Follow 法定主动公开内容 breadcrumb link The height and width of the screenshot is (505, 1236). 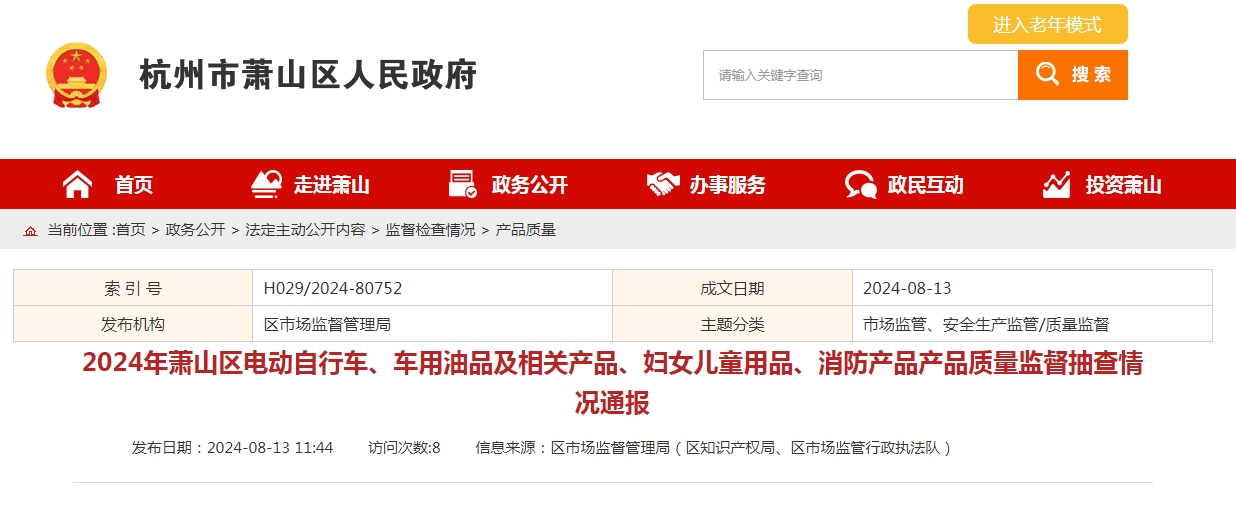click(x=305, y=230)
